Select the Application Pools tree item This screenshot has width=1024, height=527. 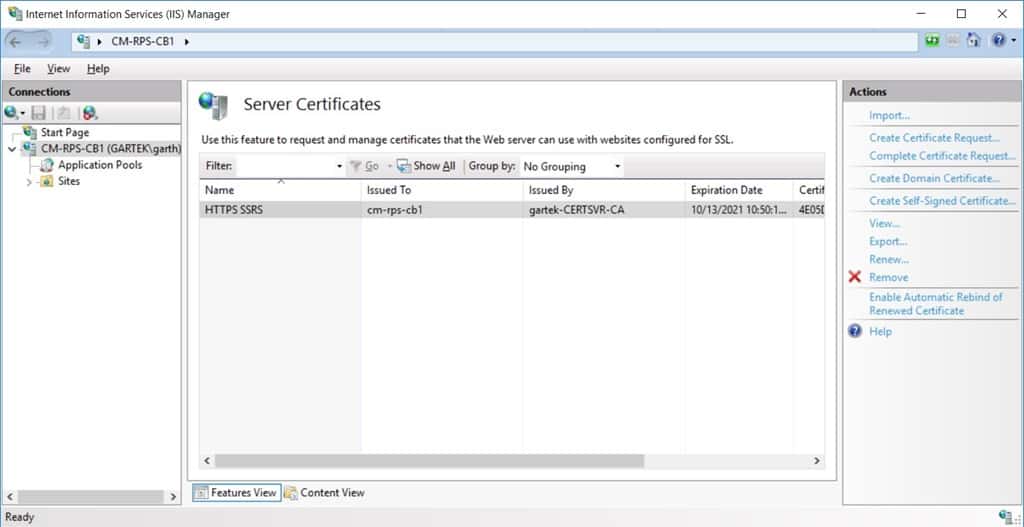pos(100,165)
